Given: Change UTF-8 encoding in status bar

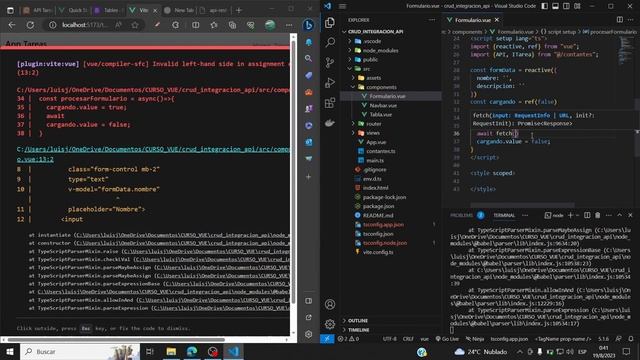Looking at the screenshot, I should point(390,339).
